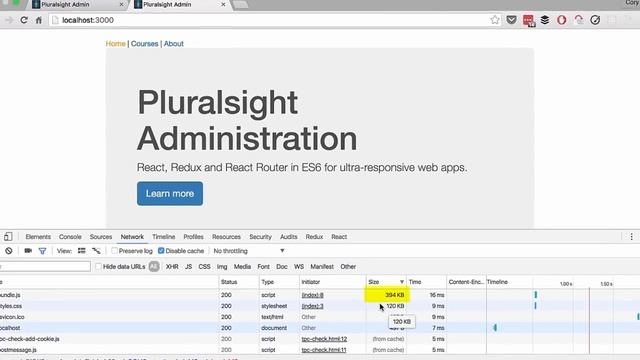Open the Security tab

point(260,237)
